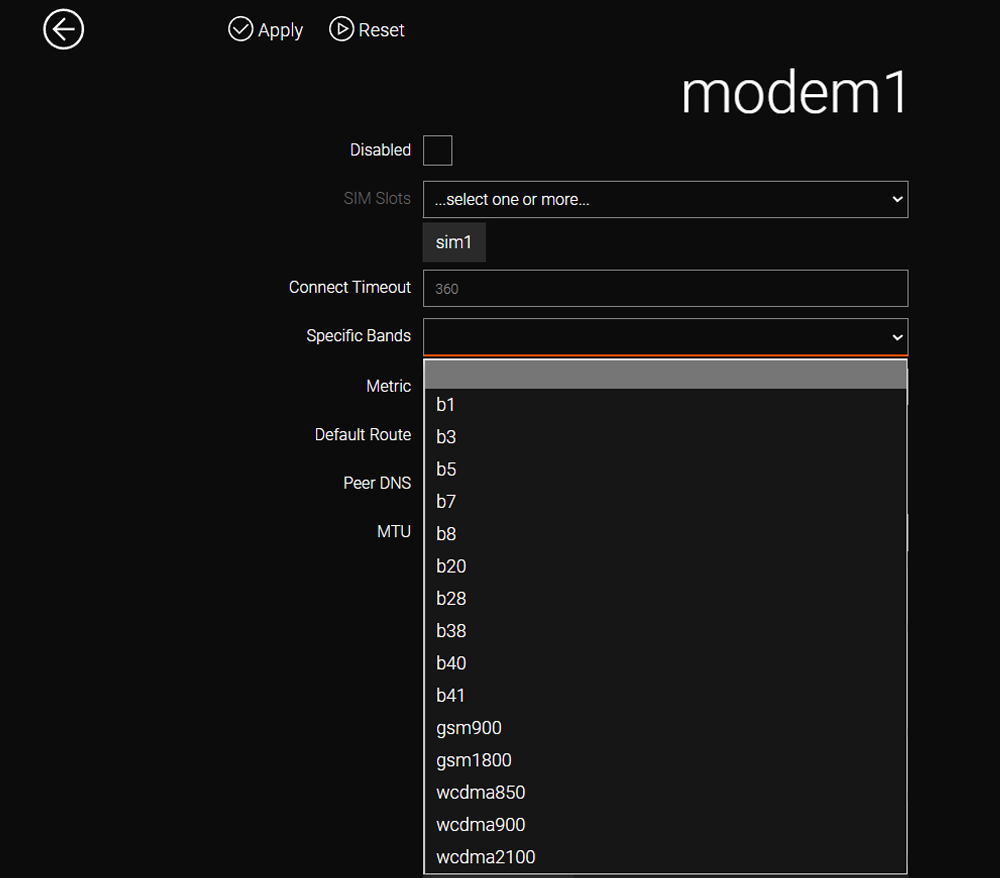1000x878 pixels.
Task: Pick wcdma900 from the bands list
Action: pos(665,824)
